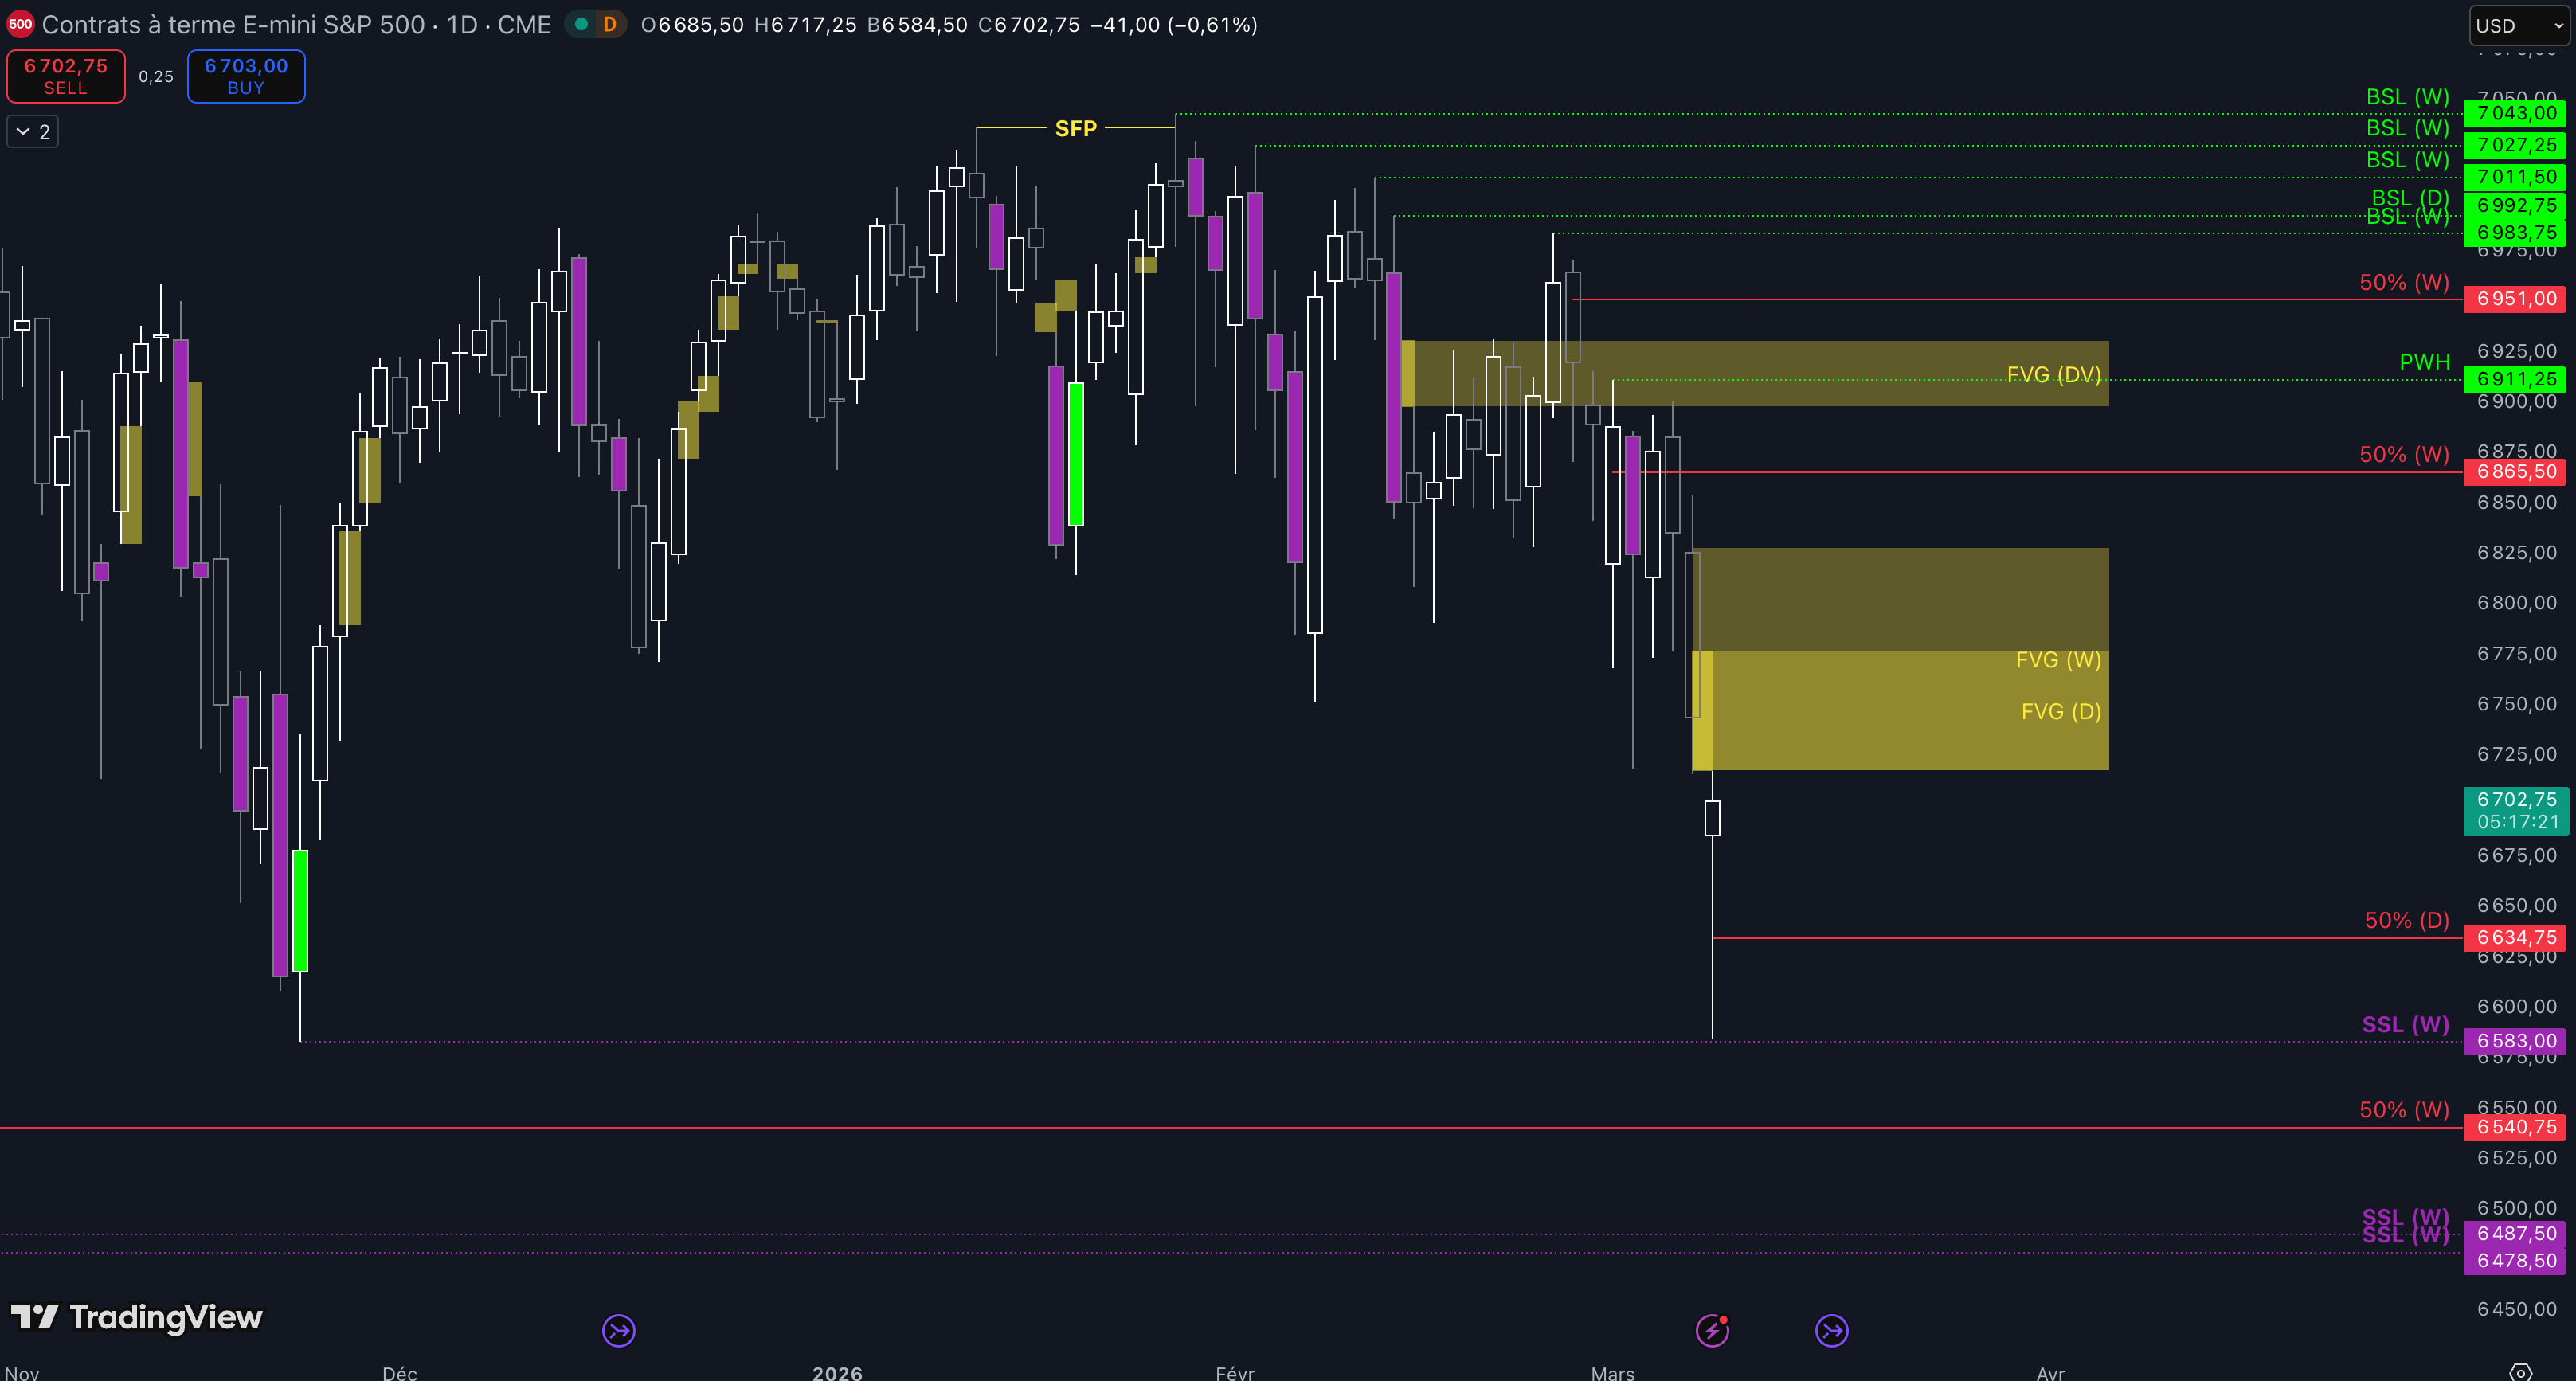Open the USD currency dropdown

tap(2519, 26)
